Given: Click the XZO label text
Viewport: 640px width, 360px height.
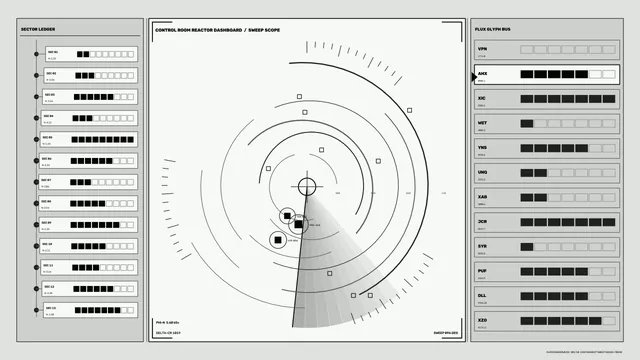Looking at the screenshot, I should [x=482, y=320].
